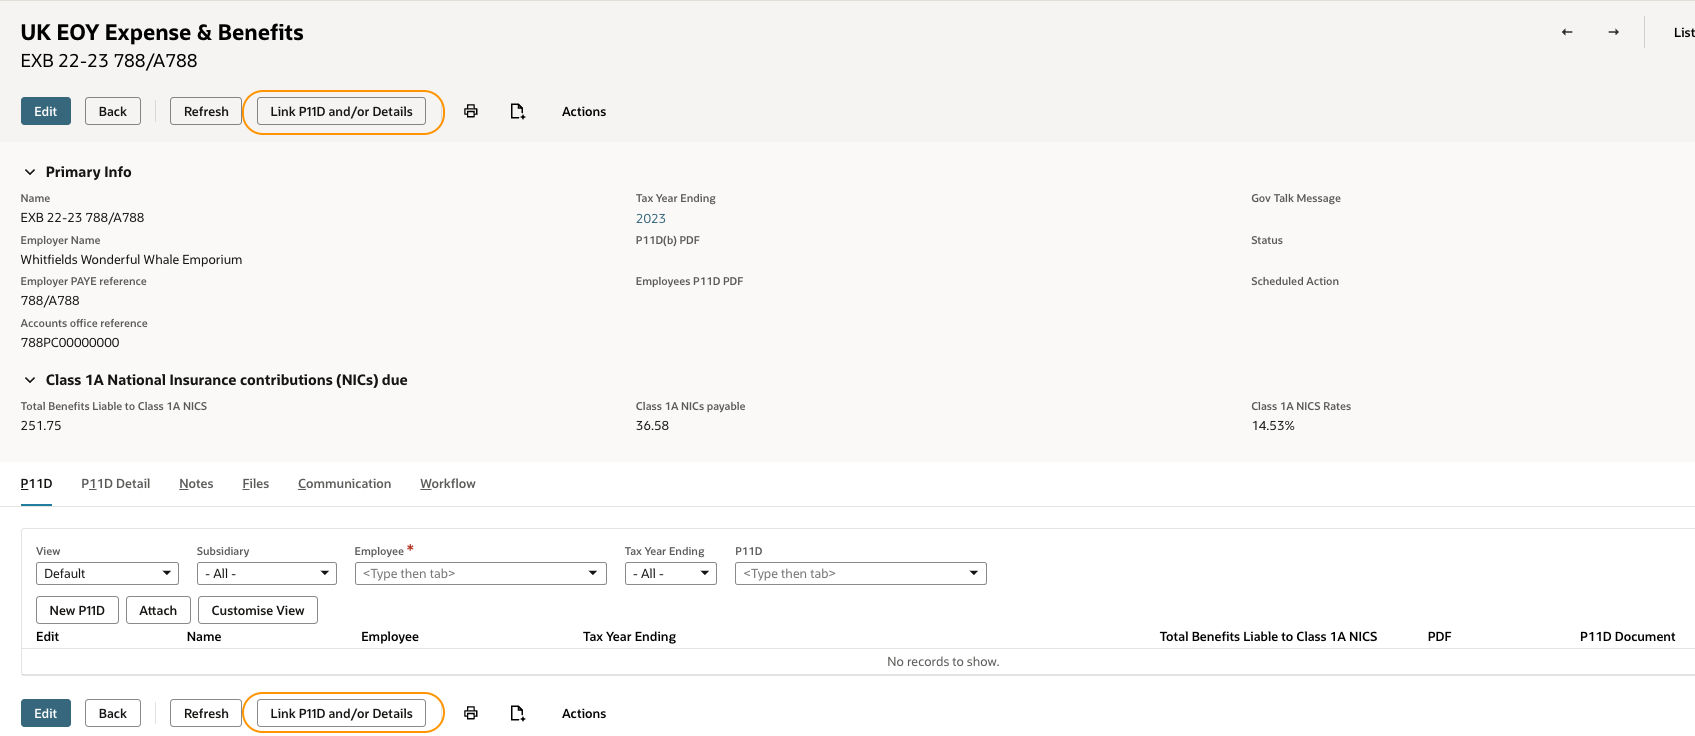The width and height of the screenshot is (1695, 736).
Task: Go to previous record with left arrow
Action: (x=1567, y=32)
